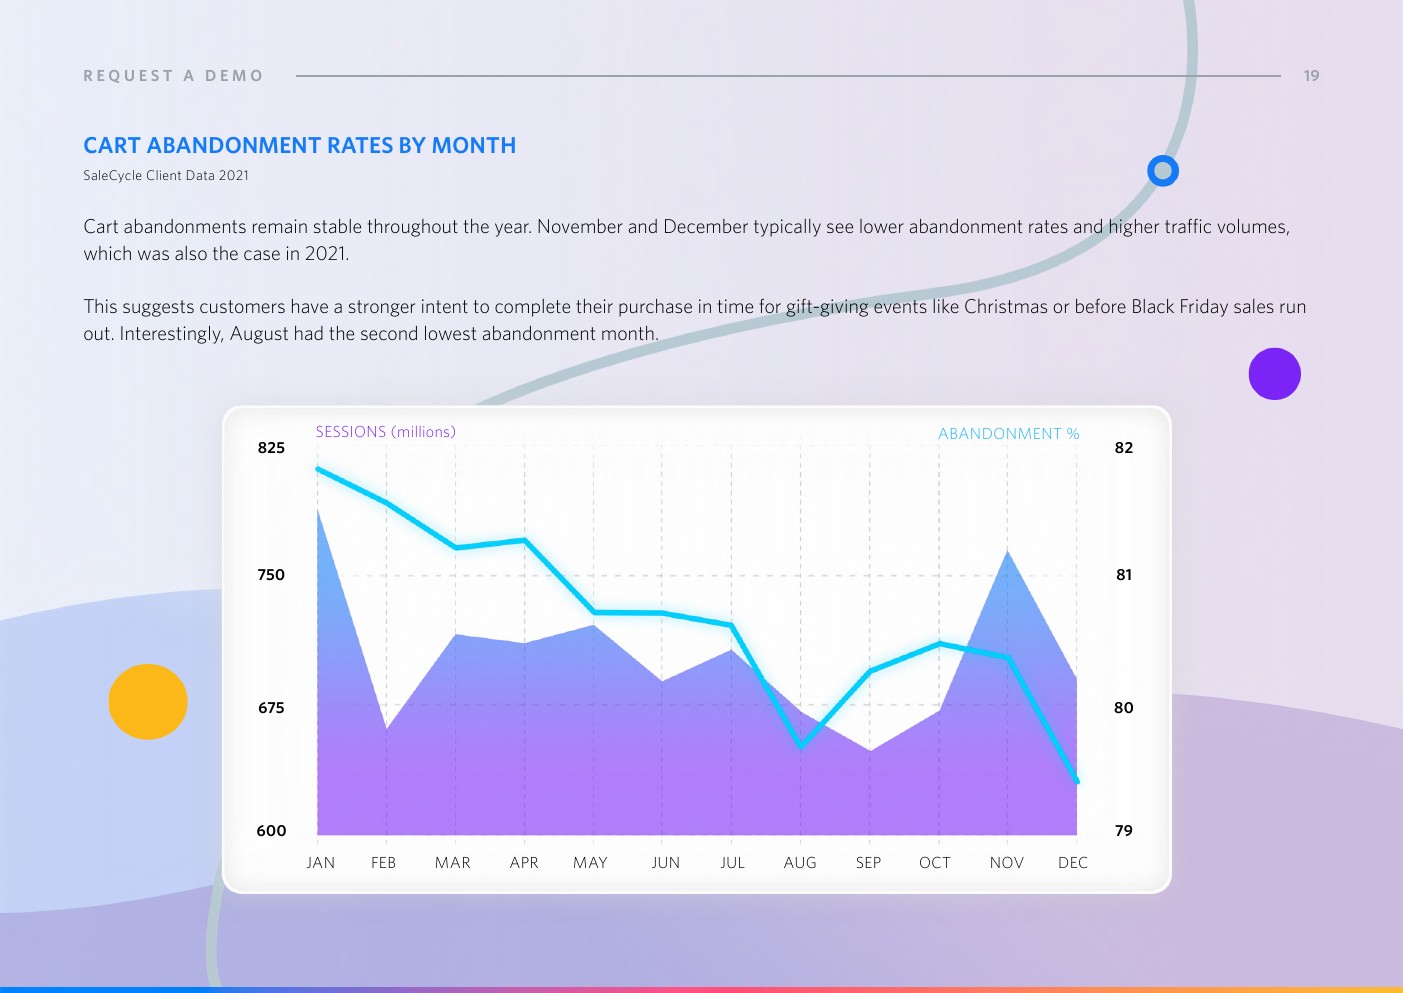The height and width of the screenshot is (993, 1403).
Task: Click the SaleCycle Client Data 2021 subtitle
Action: click(x=166, y=176)
